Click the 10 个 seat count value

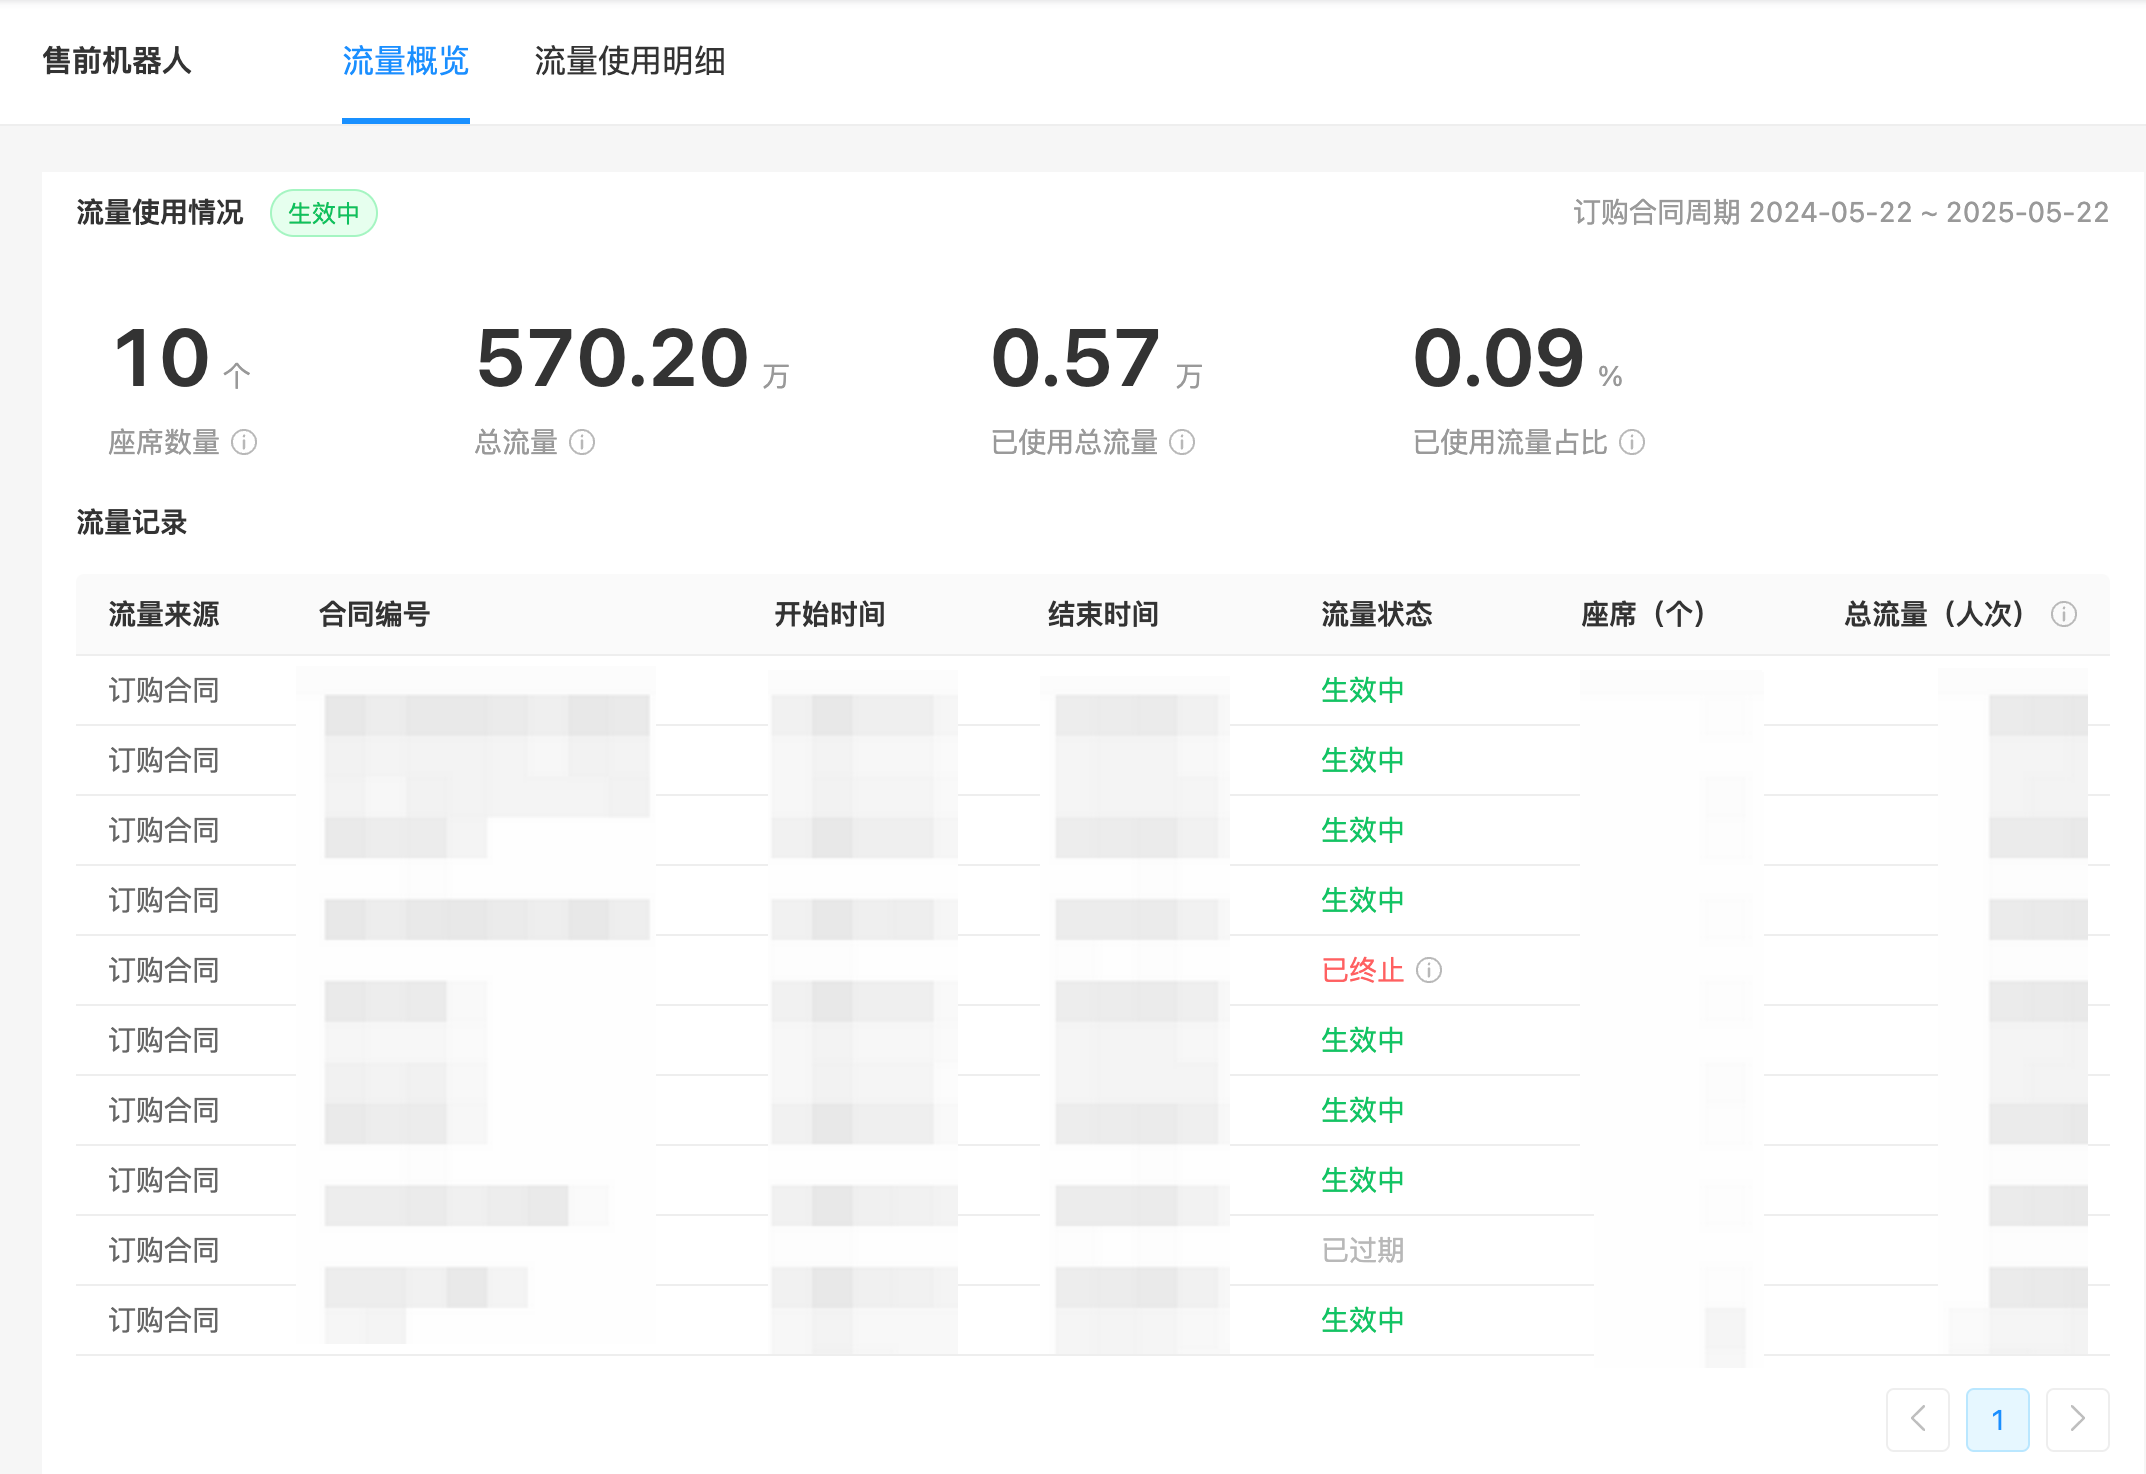pos(182,358)
